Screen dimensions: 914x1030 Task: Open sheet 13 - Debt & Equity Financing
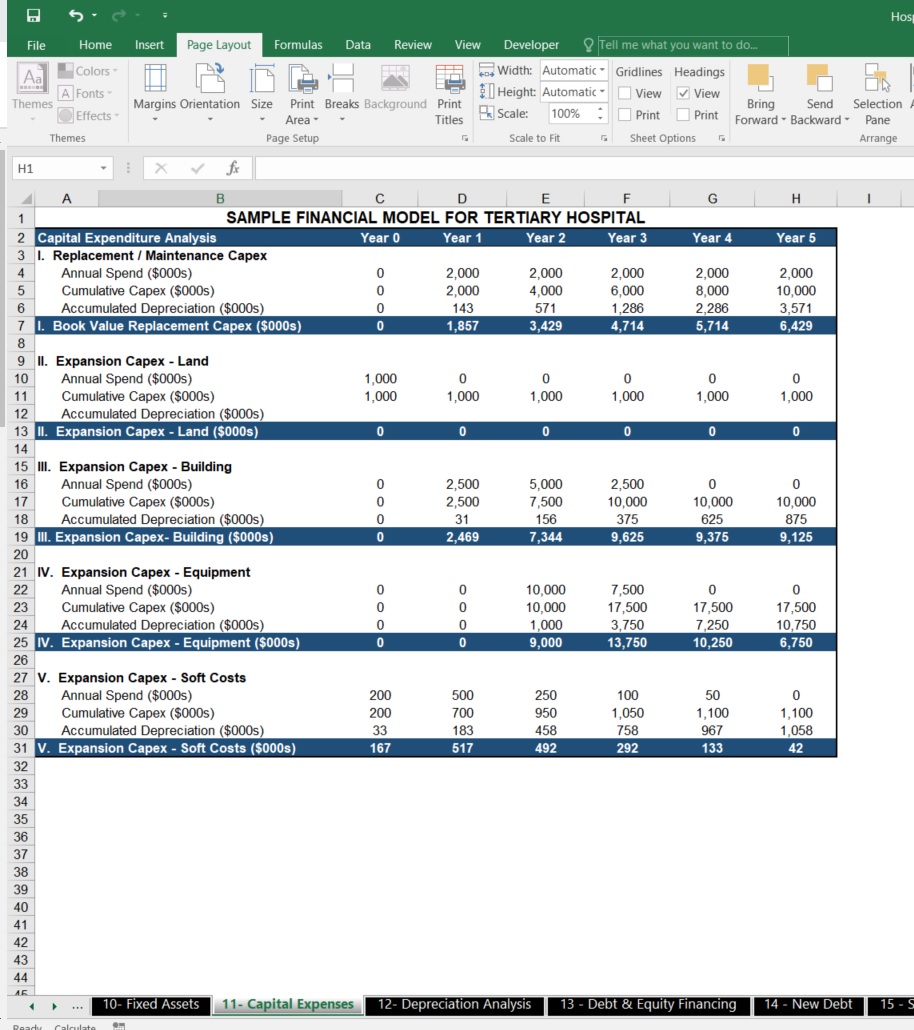tap(648, 1004)
